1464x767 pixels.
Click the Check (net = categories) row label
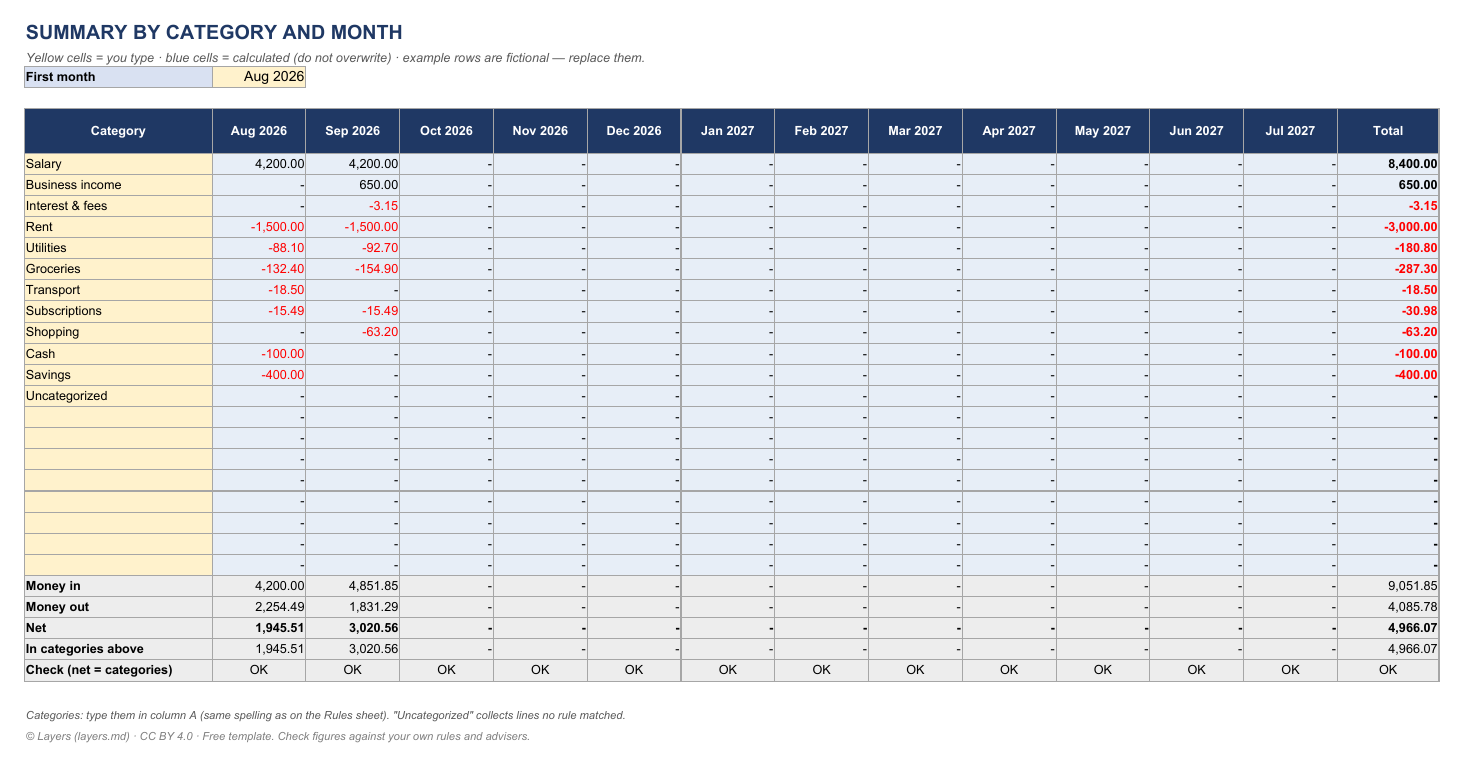pos(119,670)
